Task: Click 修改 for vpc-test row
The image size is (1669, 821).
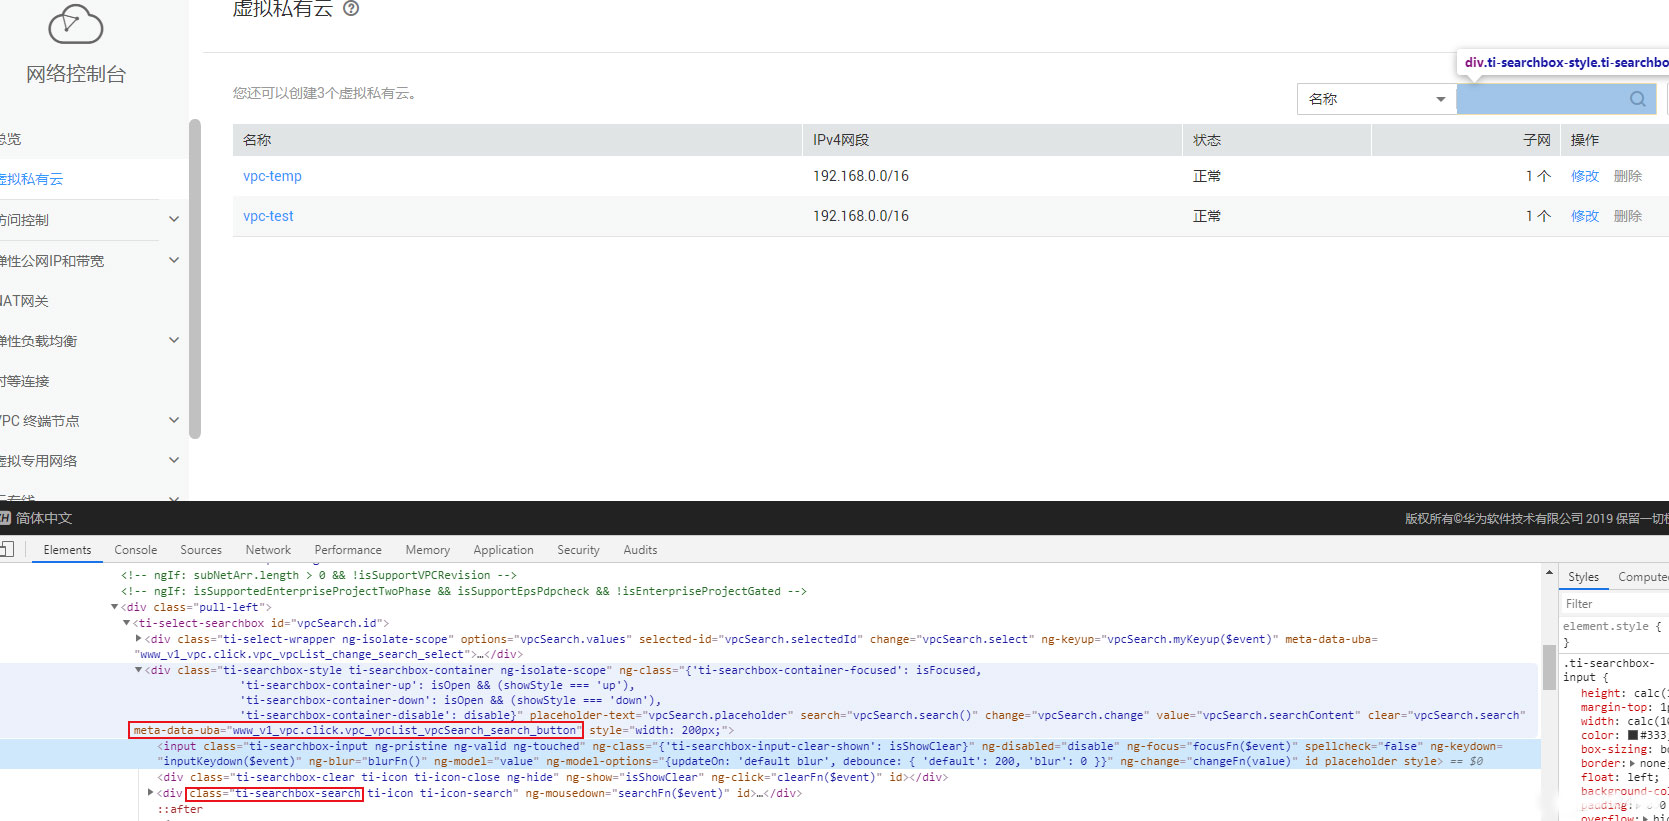Action: coord(1585,216)
